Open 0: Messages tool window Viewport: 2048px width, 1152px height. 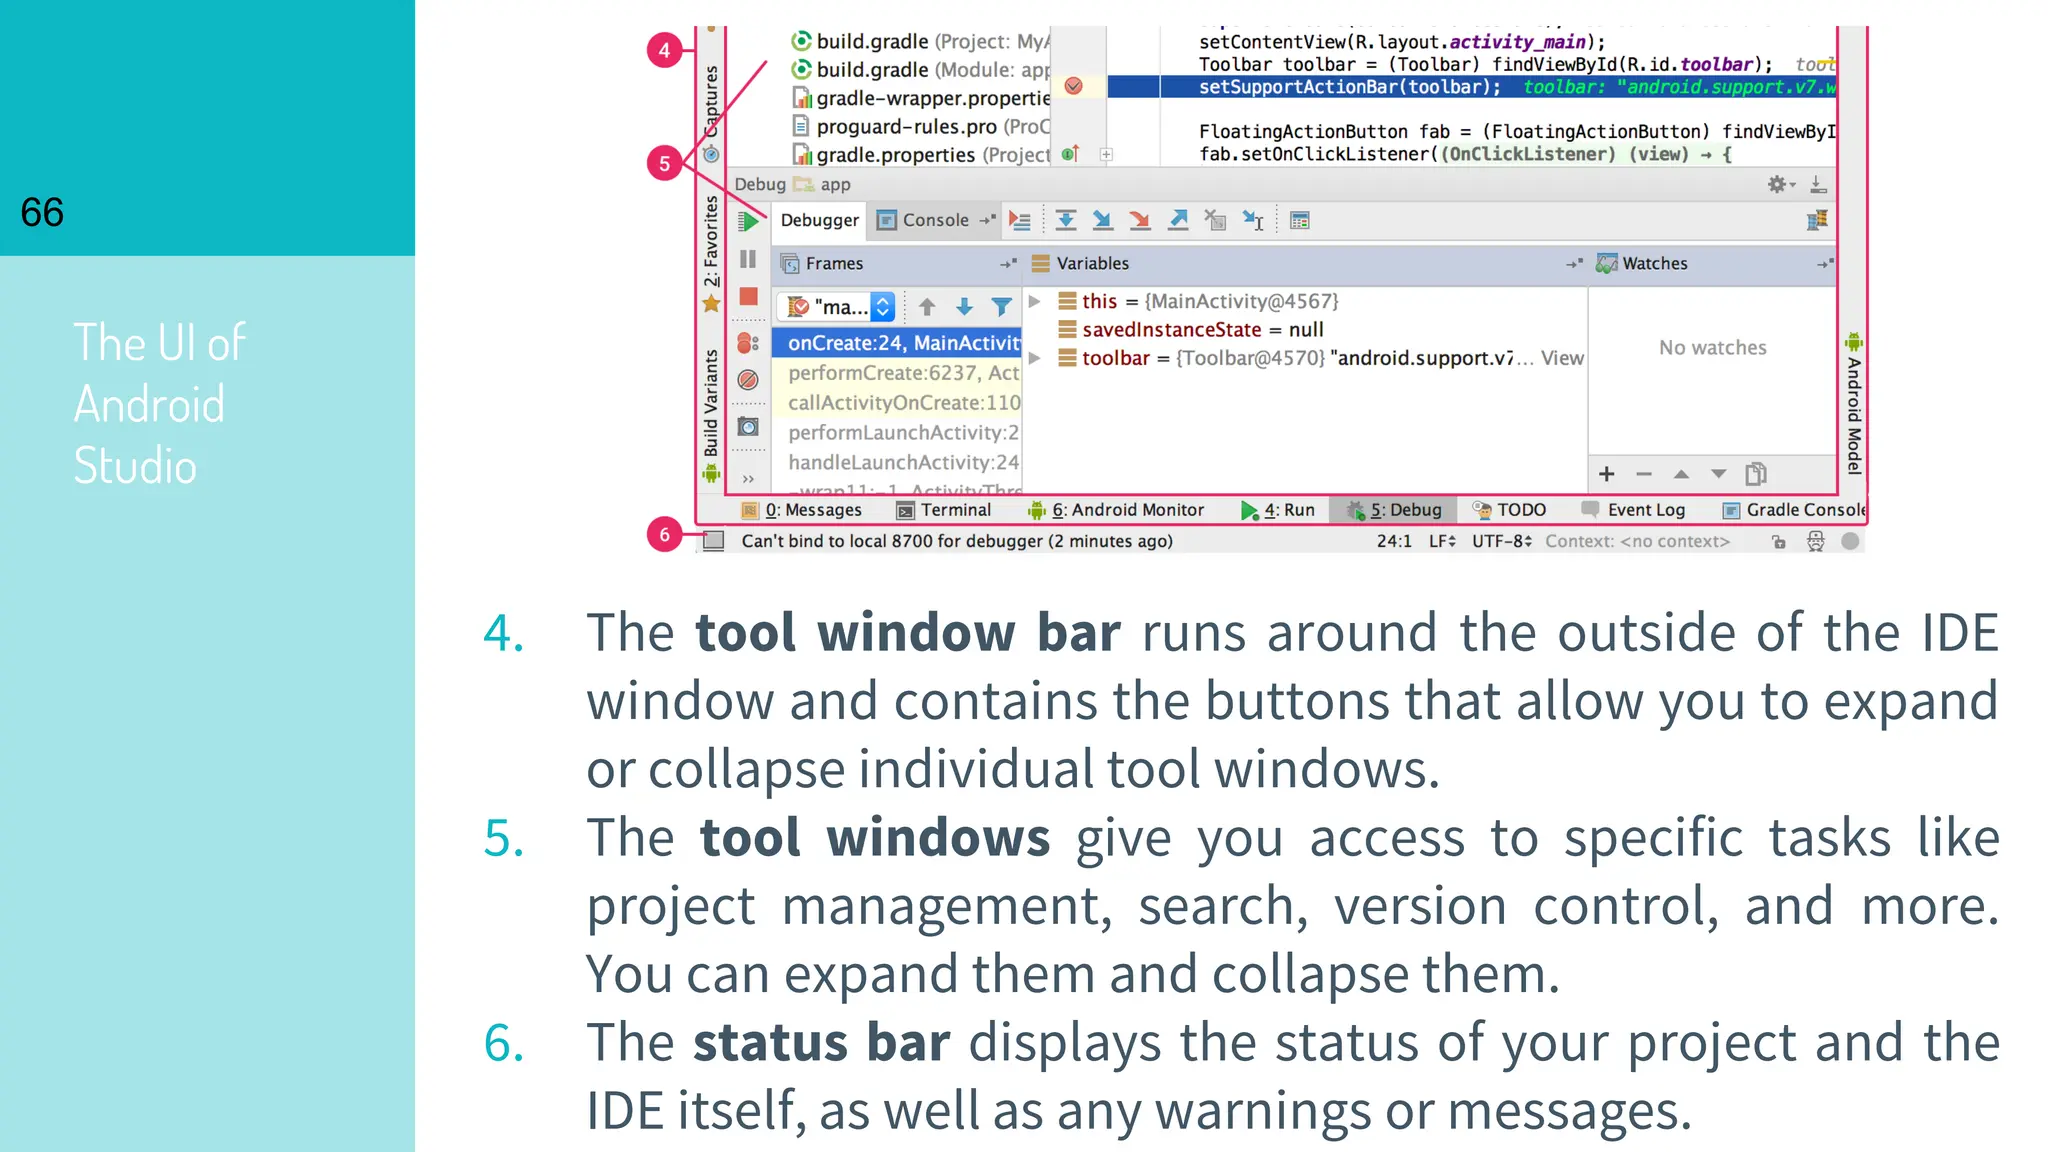[802, 510]
